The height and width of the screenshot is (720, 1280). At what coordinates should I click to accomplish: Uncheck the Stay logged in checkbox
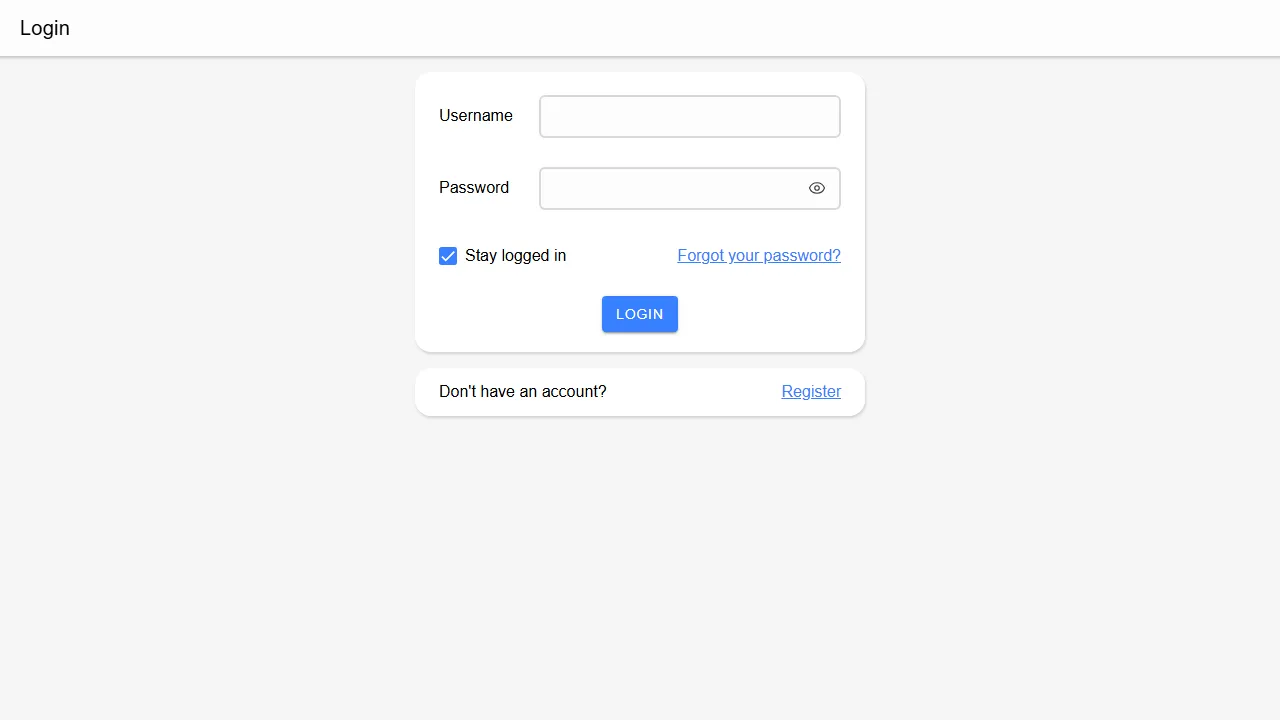tap(448, 256)
